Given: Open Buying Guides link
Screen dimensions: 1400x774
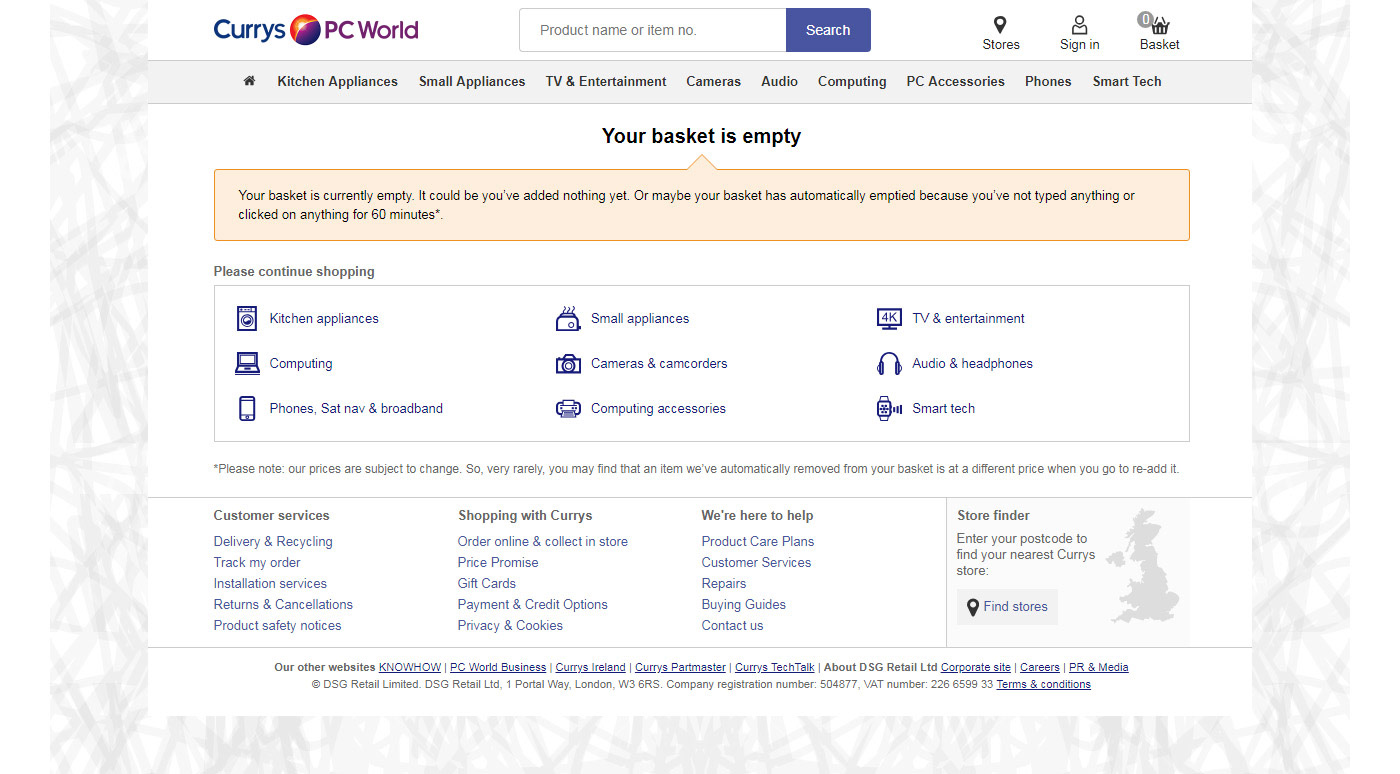Looking at the screenshot, I should click(x=744, y=605).
